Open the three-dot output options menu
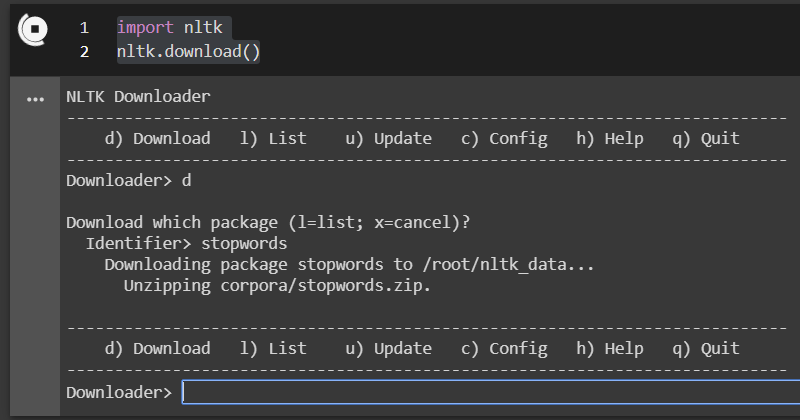This screenshot has height=420, width=800. coord(36,100)
